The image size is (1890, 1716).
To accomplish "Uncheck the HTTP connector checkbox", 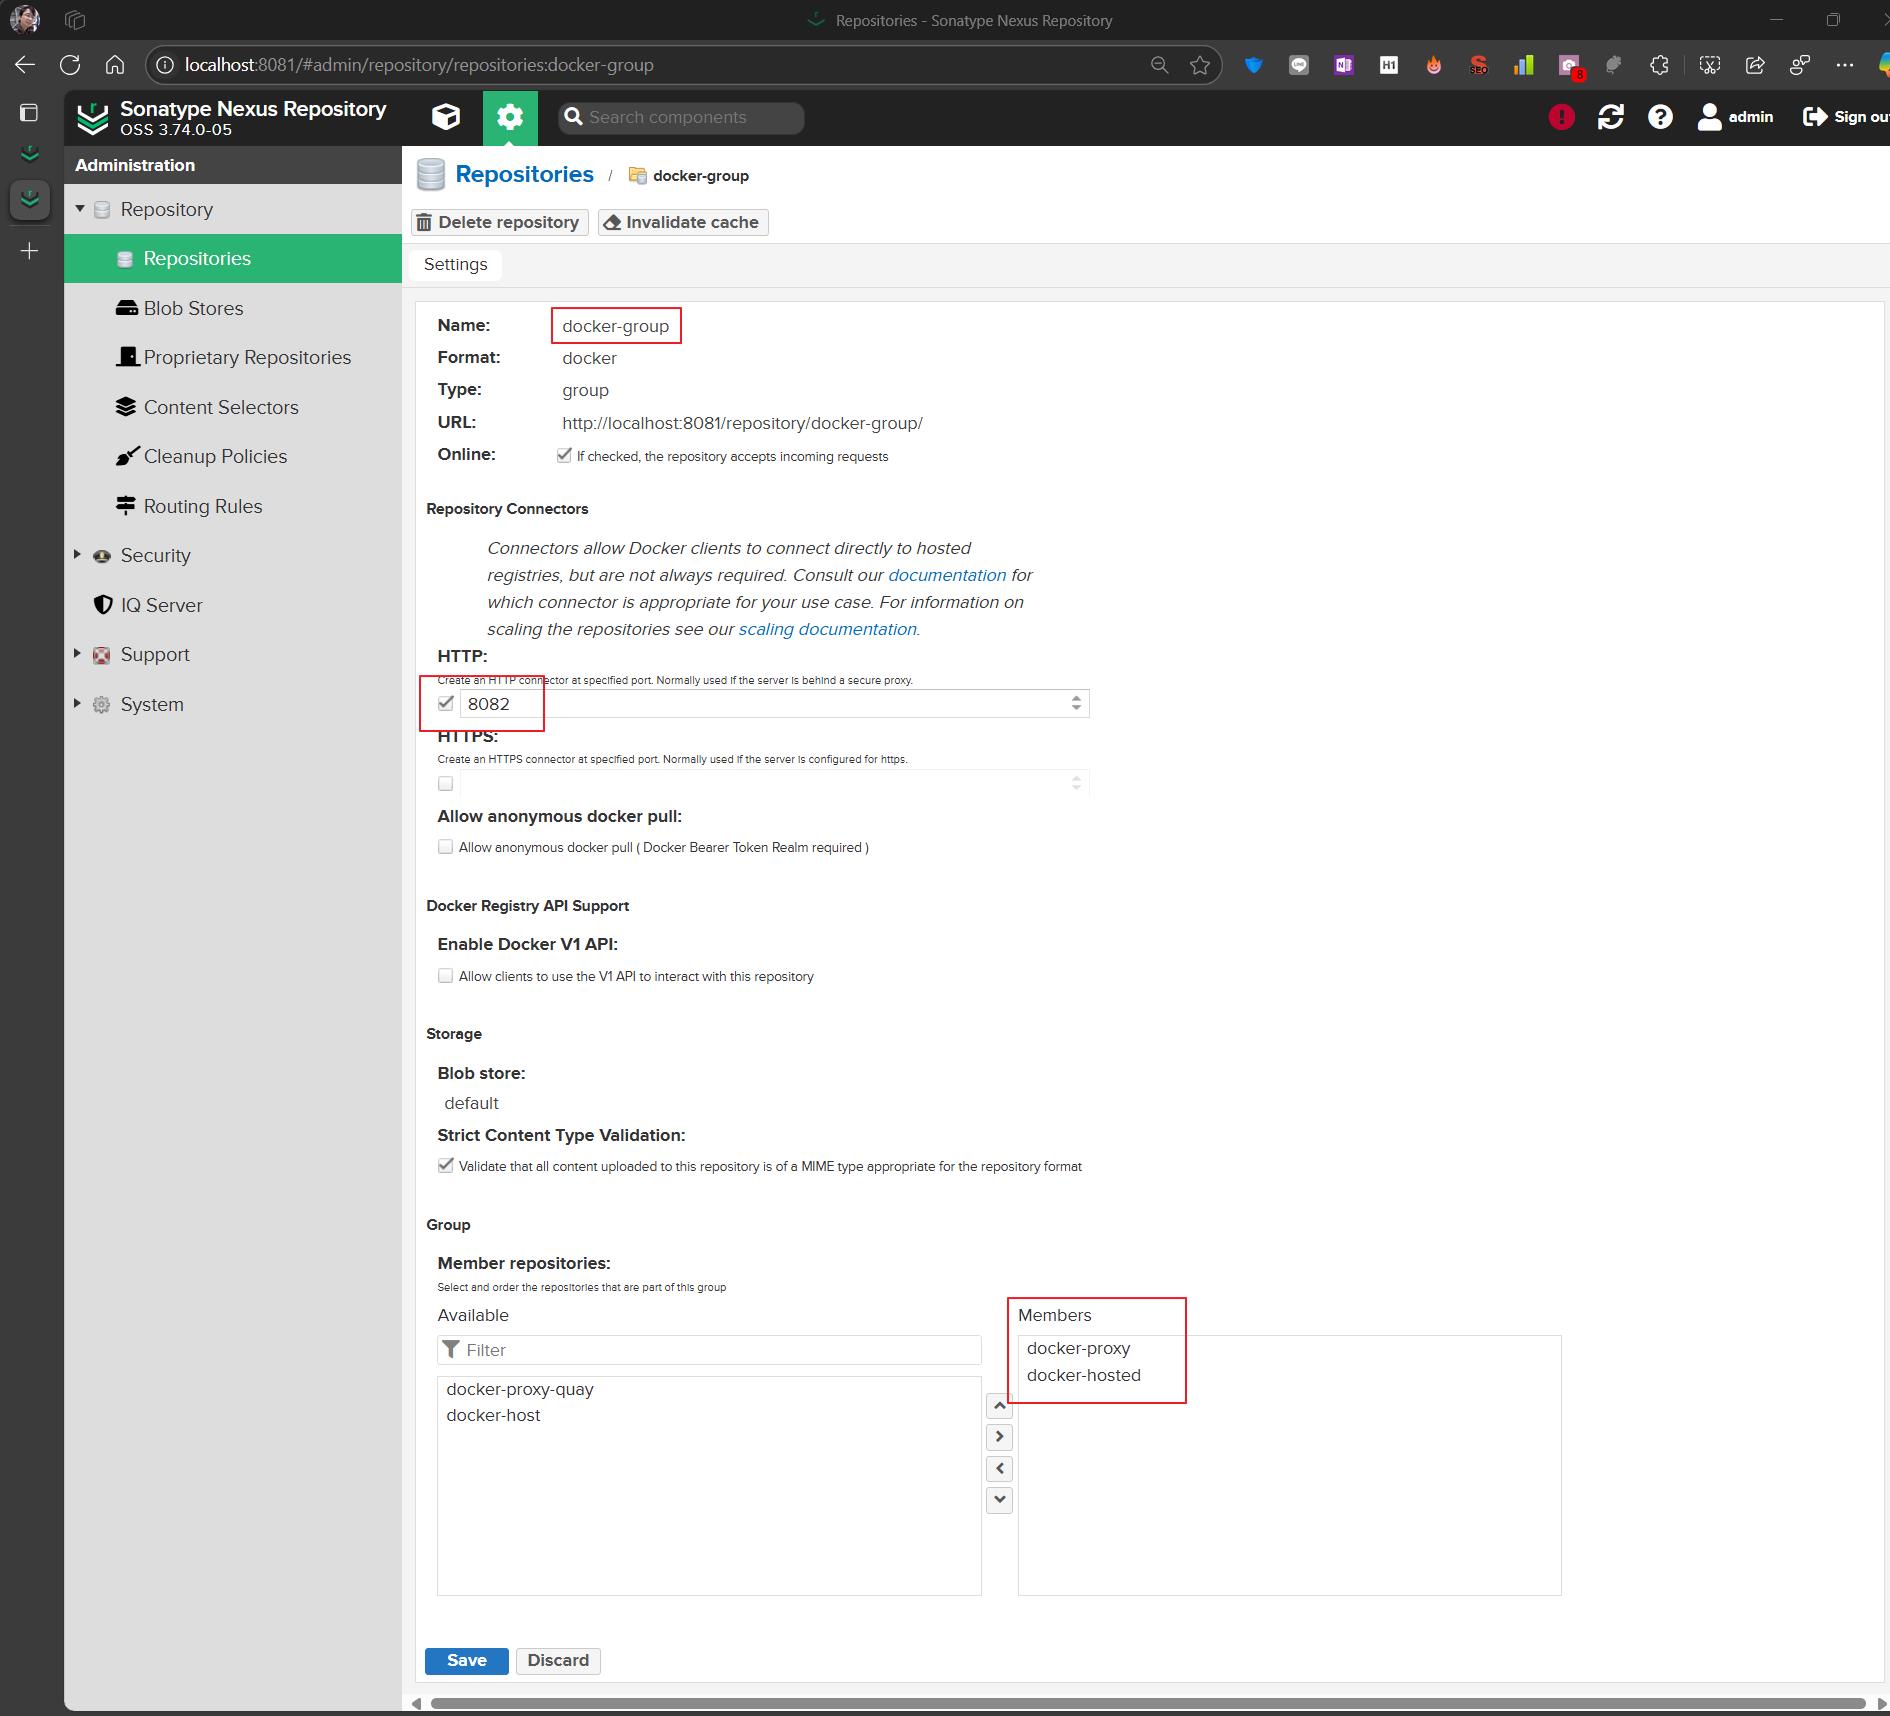I will tap(446, 703).
